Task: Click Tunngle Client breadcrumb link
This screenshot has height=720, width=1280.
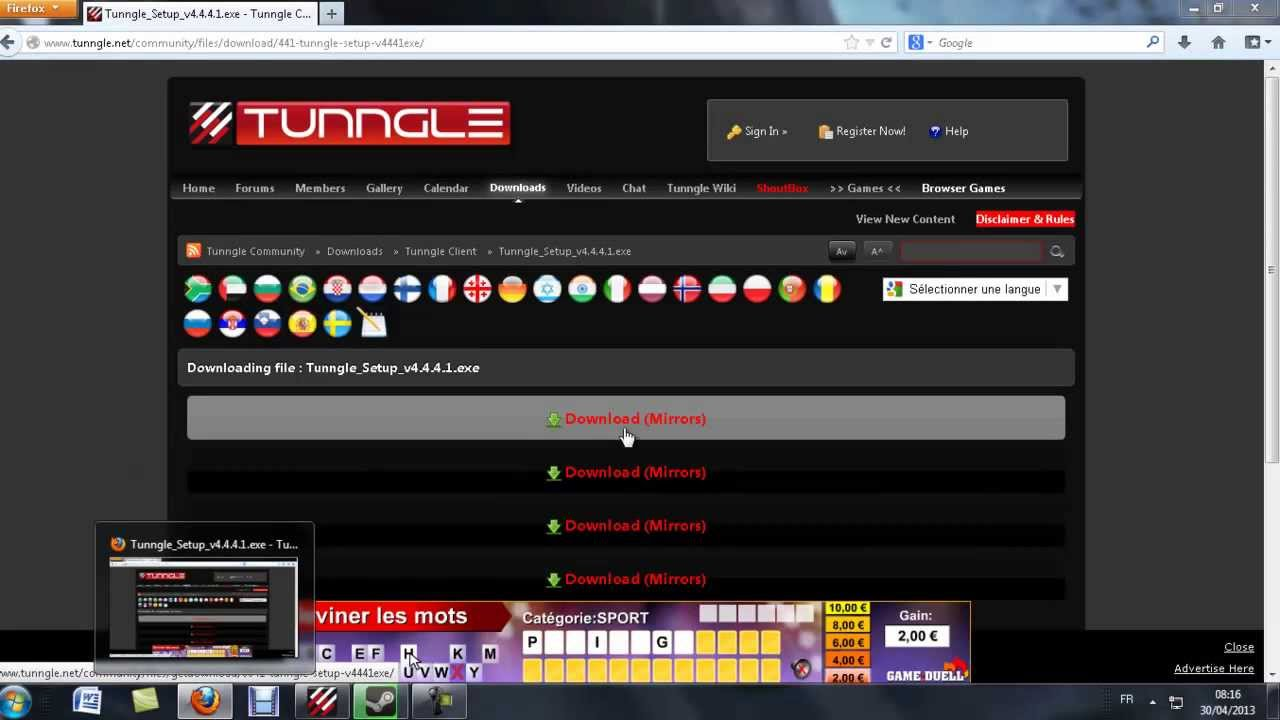Action: 441,251
